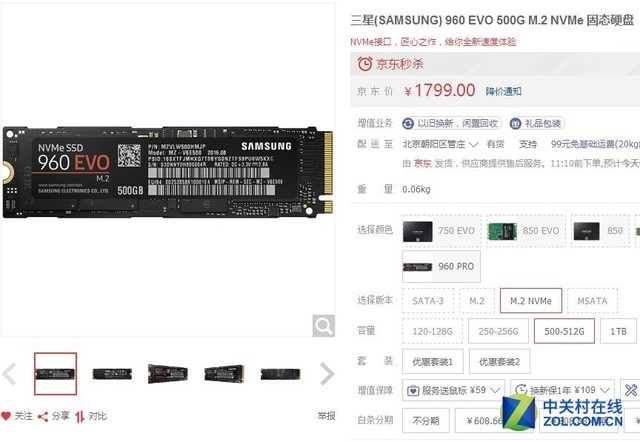
Task: Show next thumbnails with right arrow
Action: coord(327,373)
